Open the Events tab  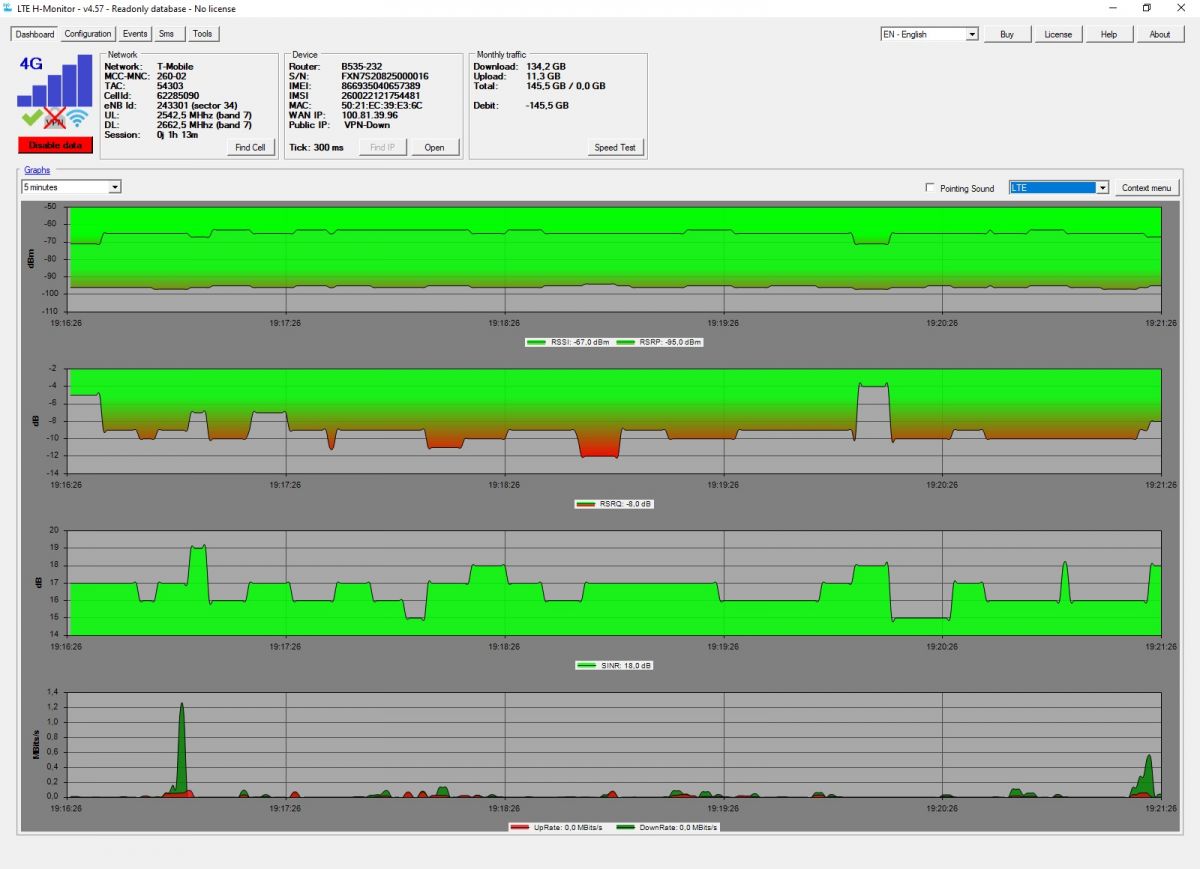tap(135, 34)
